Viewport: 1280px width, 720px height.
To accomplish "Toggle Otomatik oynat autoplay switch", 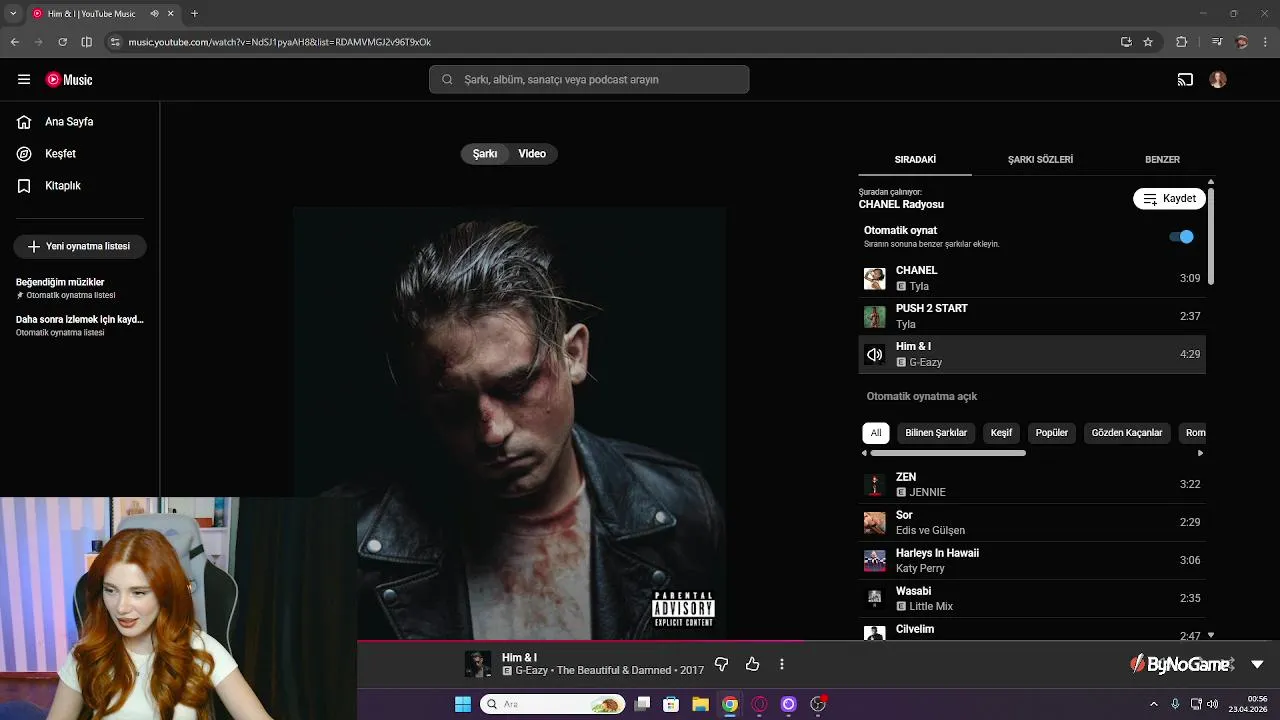I will [x=1182, y=237].
